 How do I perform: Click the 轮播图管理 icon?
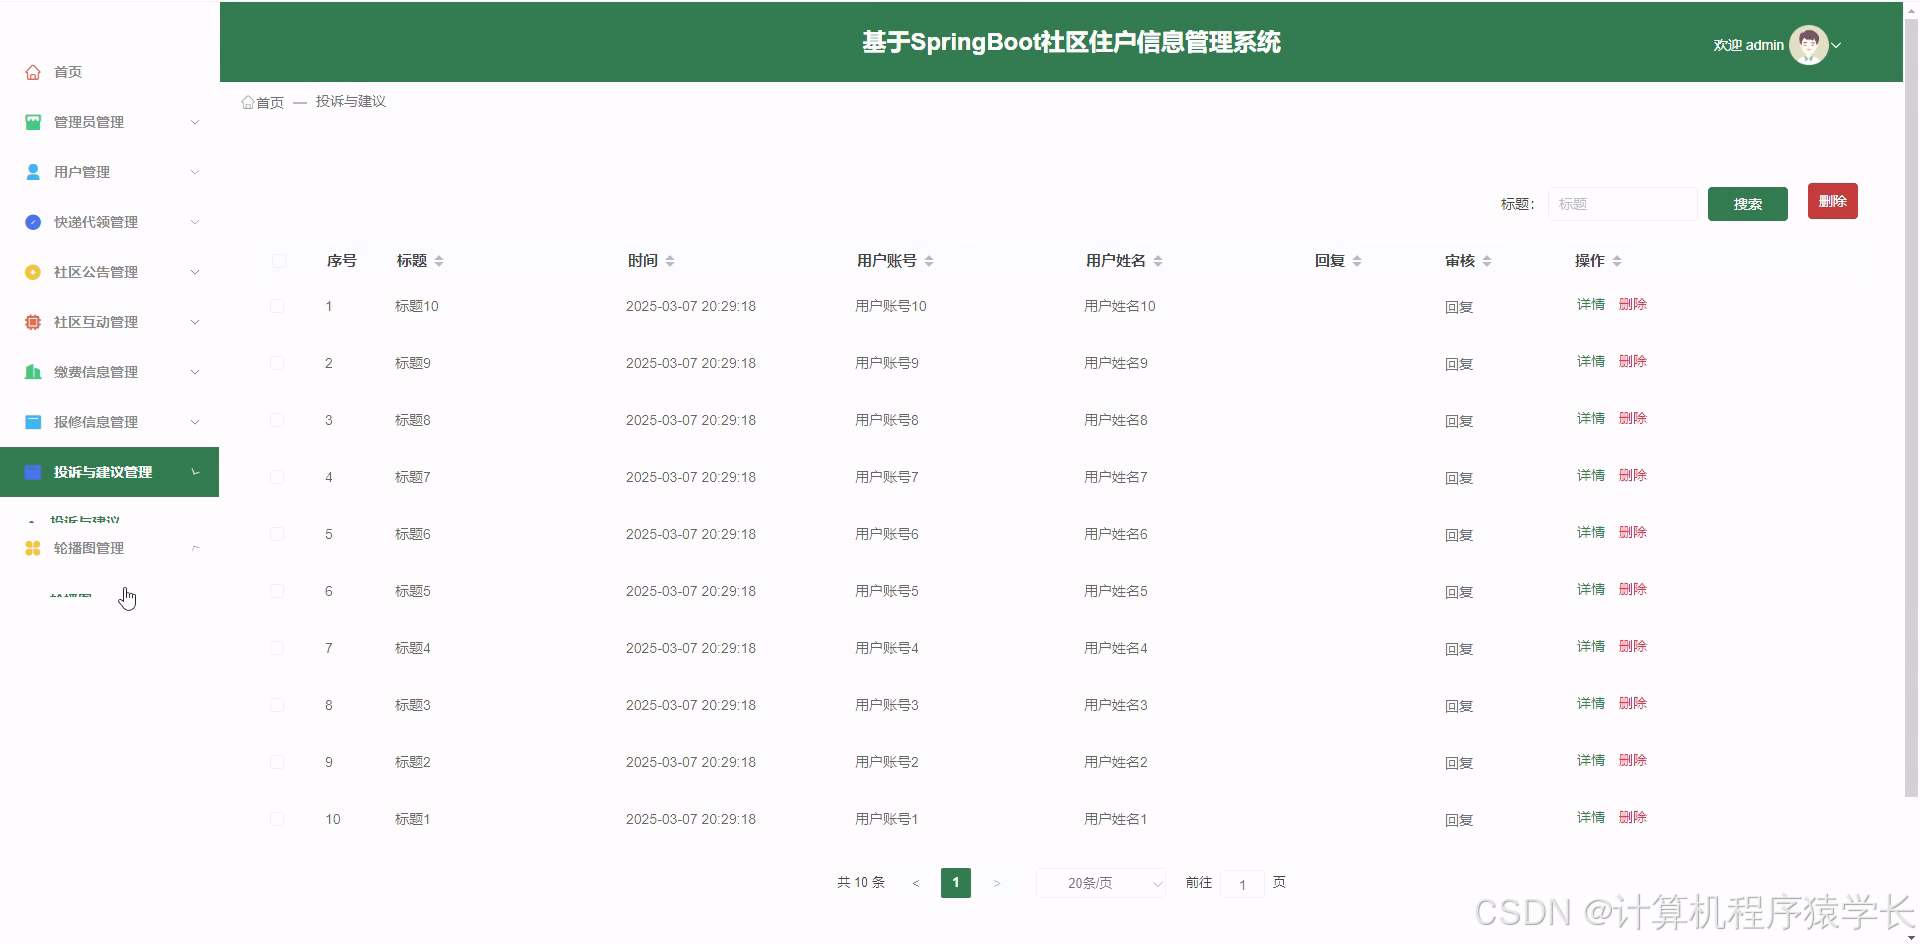[33, 547]
